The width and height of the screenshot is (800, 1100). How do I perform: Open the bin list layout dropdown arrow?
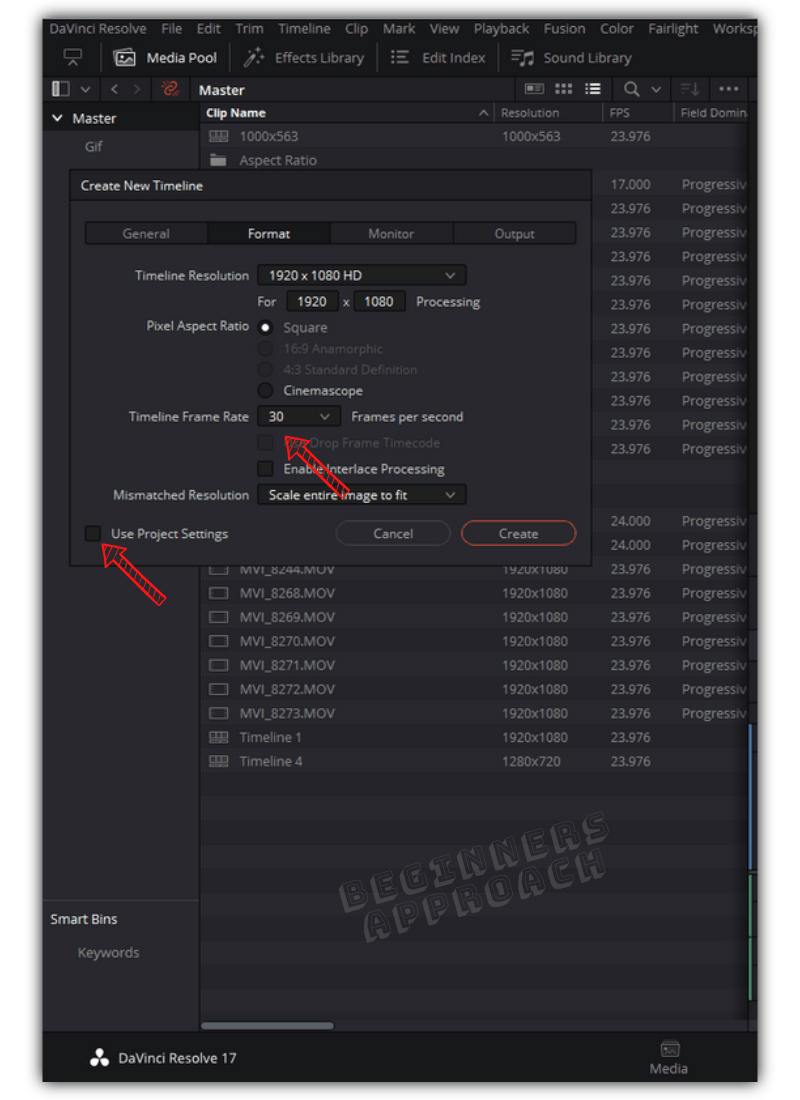(x=86, y=89)
